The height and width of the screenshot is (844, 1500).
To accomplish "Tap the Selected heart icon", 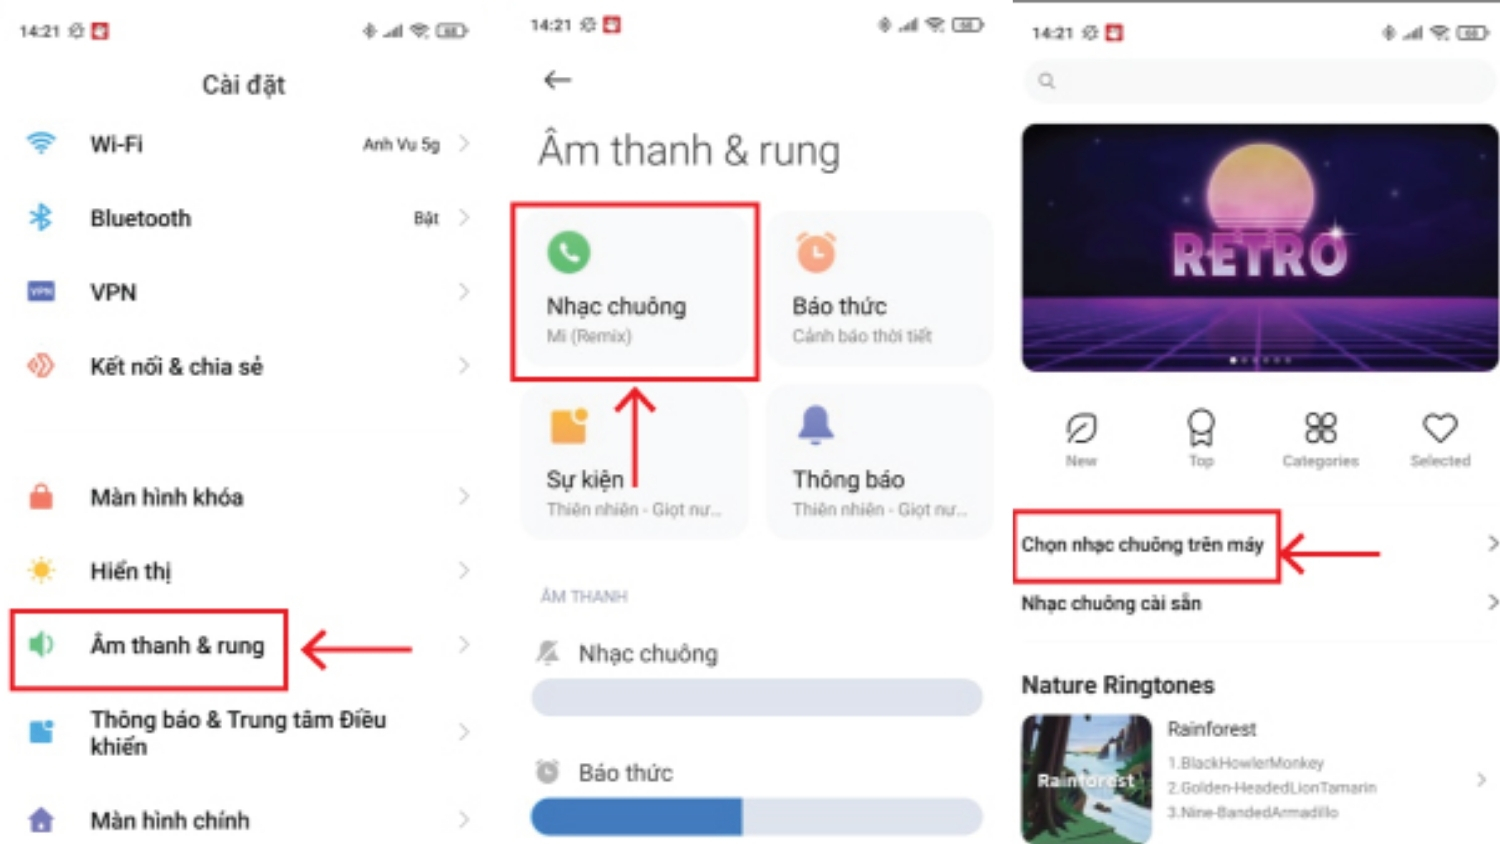I will click(x=1440, y=428).
